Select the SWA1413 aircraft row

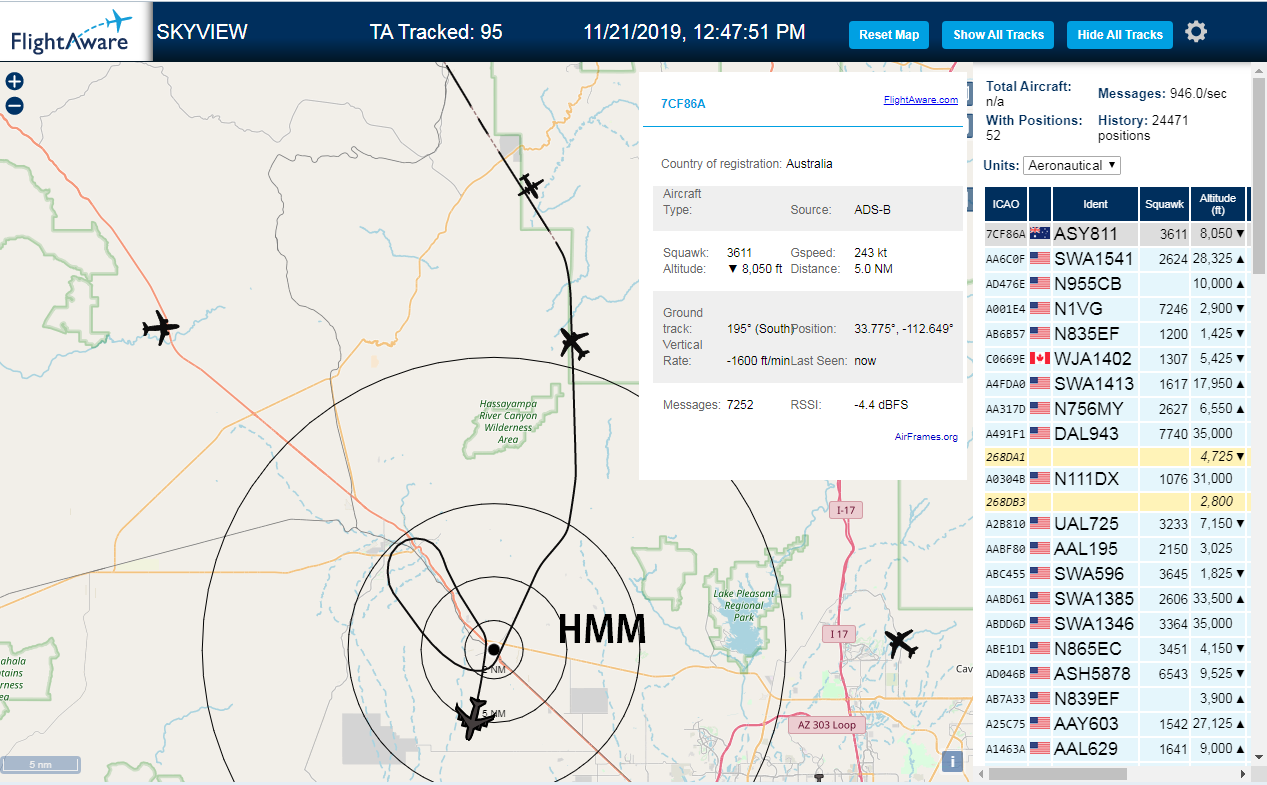(x=1116, y=384)
